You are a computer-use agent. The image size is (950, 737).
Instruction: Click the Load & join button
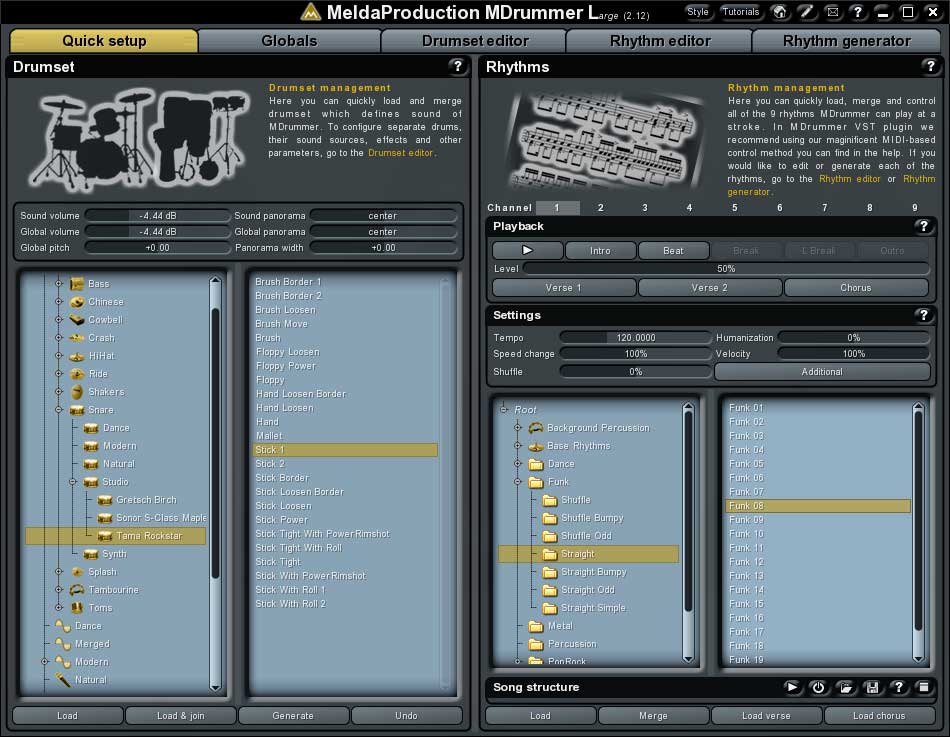click(x=181, y=716)
